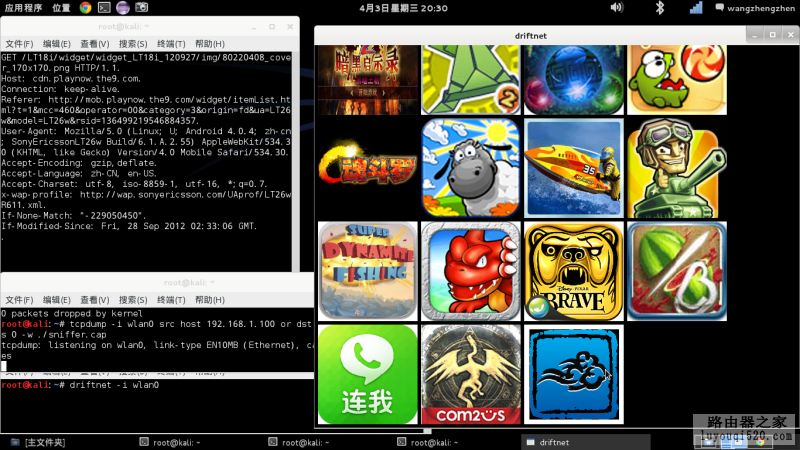Open 终端(T) menu in upper terminal

(171, 44)
